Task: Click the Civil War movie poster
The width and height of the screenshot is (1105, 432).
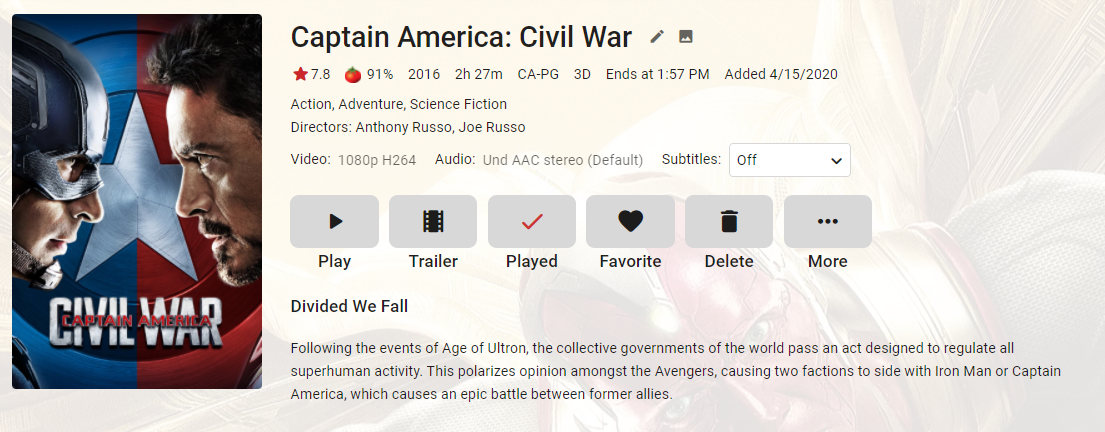Action: coord(137,201)
